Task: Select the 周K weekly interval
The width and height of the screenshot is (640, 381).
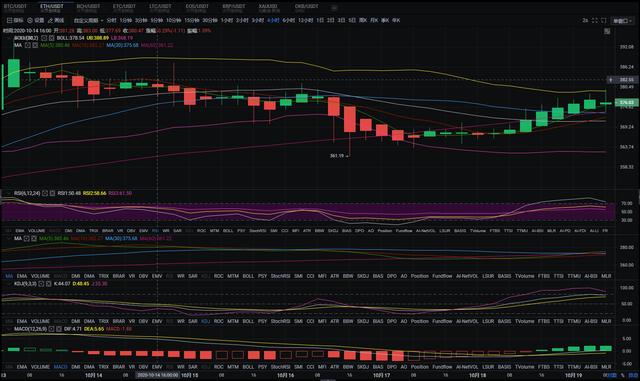Action: coord(363,20)
